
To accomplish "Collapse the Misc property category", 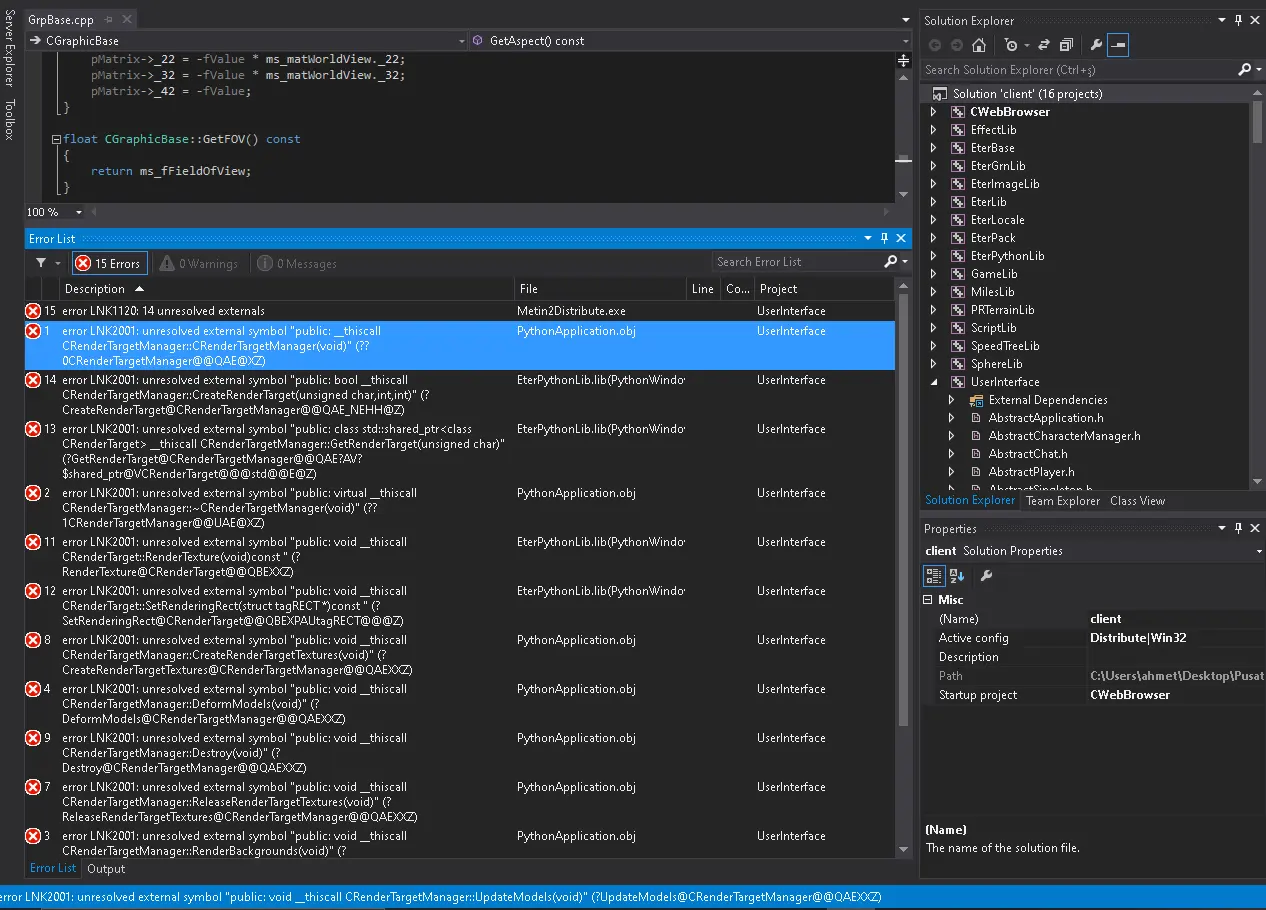I will (x=928, y=600).
